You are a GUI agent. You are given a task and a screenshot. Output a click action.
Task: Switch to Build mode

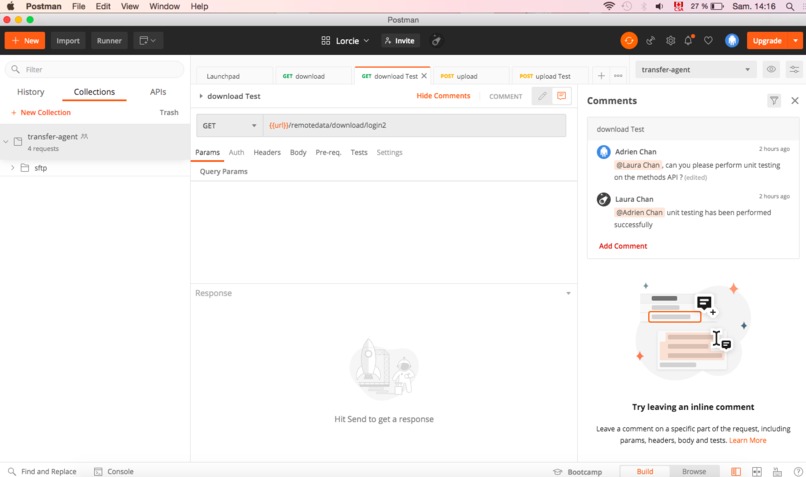tap(645, 471)
